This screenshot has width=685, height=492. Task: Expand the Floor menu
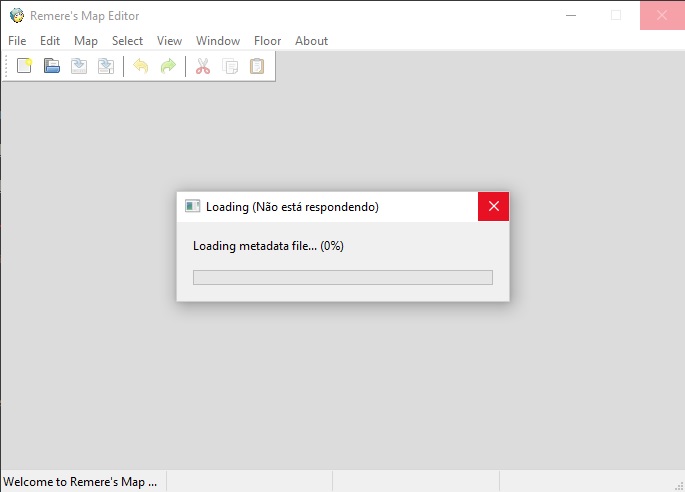[267, 41]
